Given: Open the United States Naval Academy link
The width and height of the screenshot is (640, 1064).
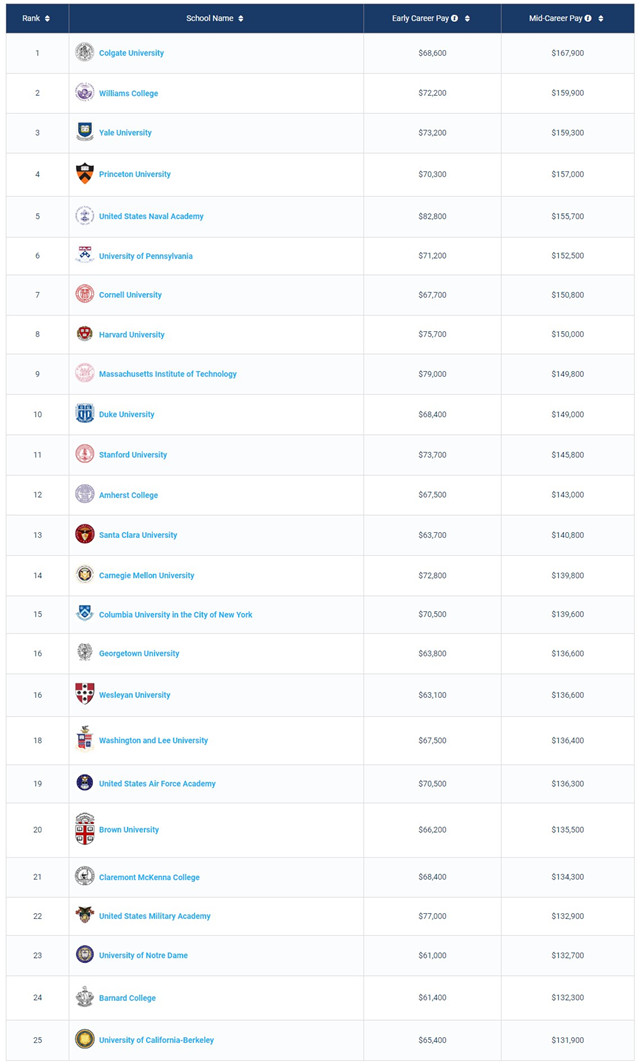Looking at the screenshot, I should (151, 216).
